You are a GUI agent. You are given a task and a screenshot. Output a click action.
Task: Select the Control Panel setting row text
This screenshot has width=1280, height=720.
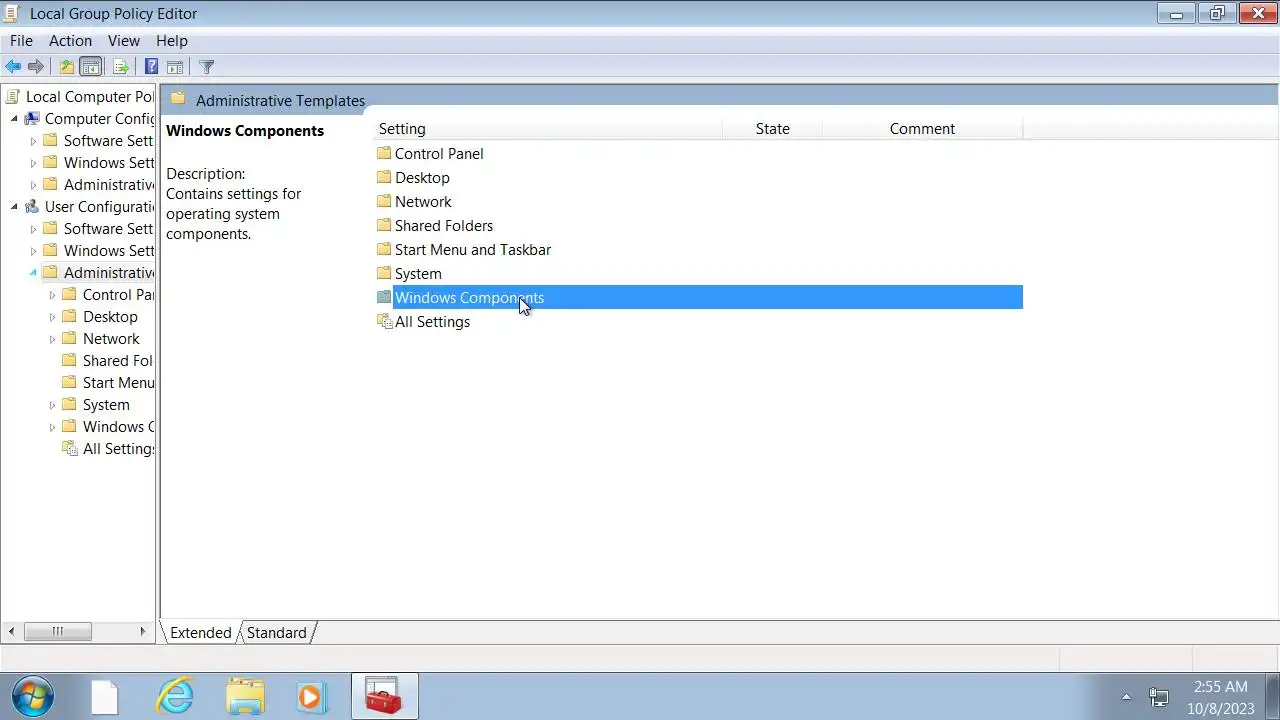click(439, 154)
